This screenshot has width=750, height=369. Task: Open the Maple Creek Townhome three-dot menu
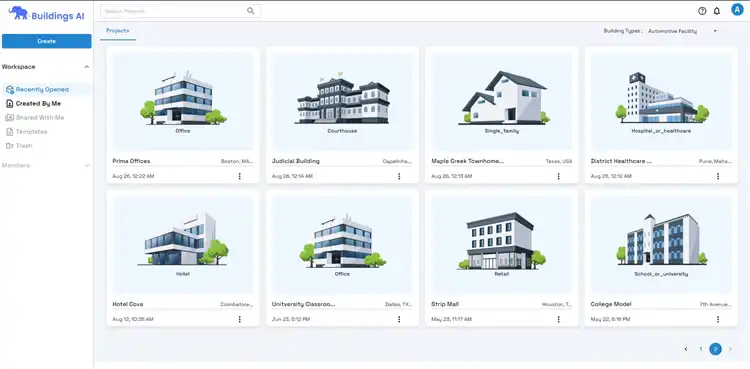click(x=558, y=176)
